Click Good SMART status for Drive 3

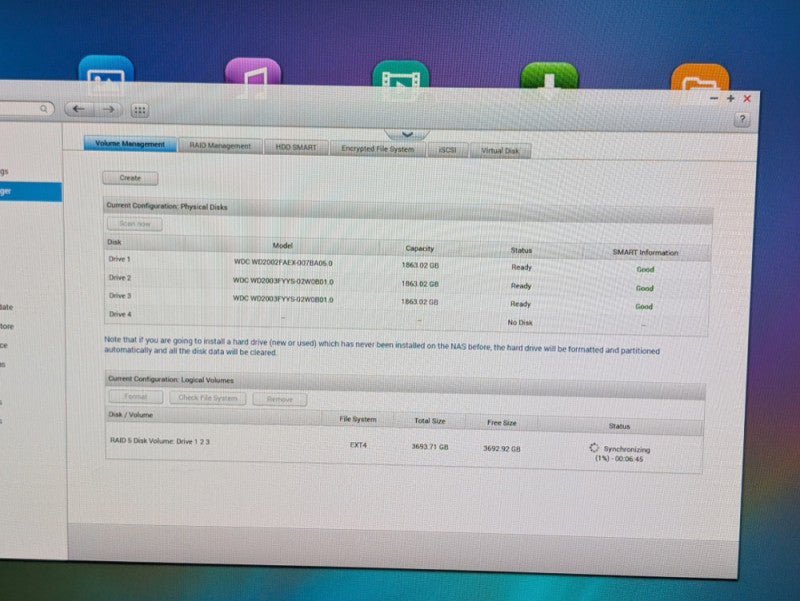(644, 307)
